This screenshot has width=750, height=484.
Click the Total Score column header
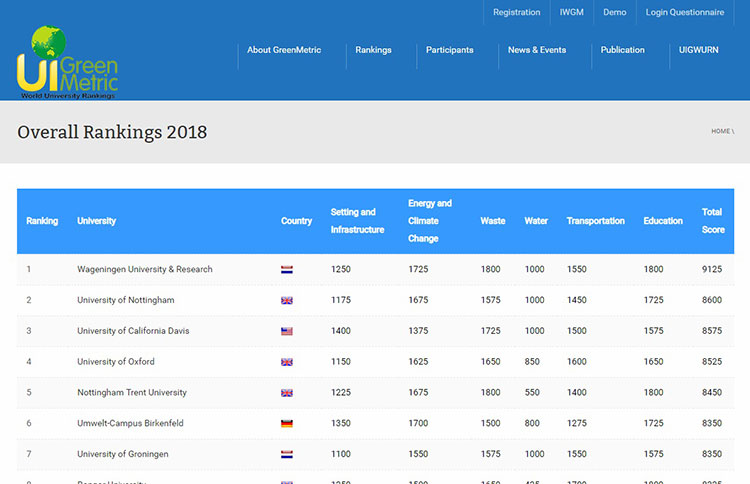712,221
